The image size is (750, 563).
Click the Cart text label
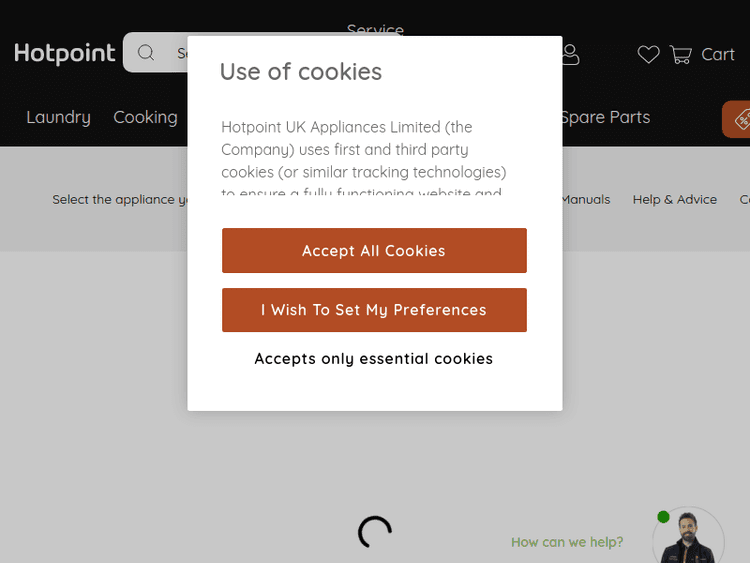718,55
